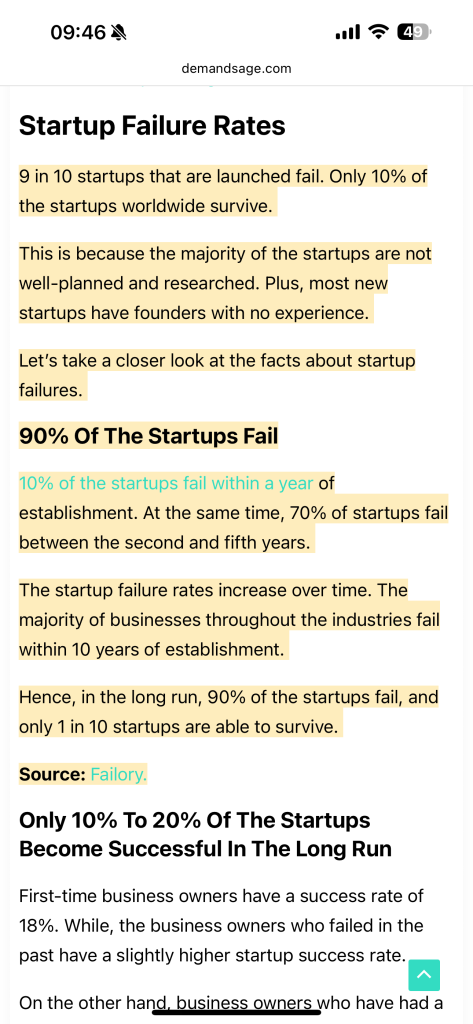Tap the cellular signal bars icon

click(x=348, y=32)
